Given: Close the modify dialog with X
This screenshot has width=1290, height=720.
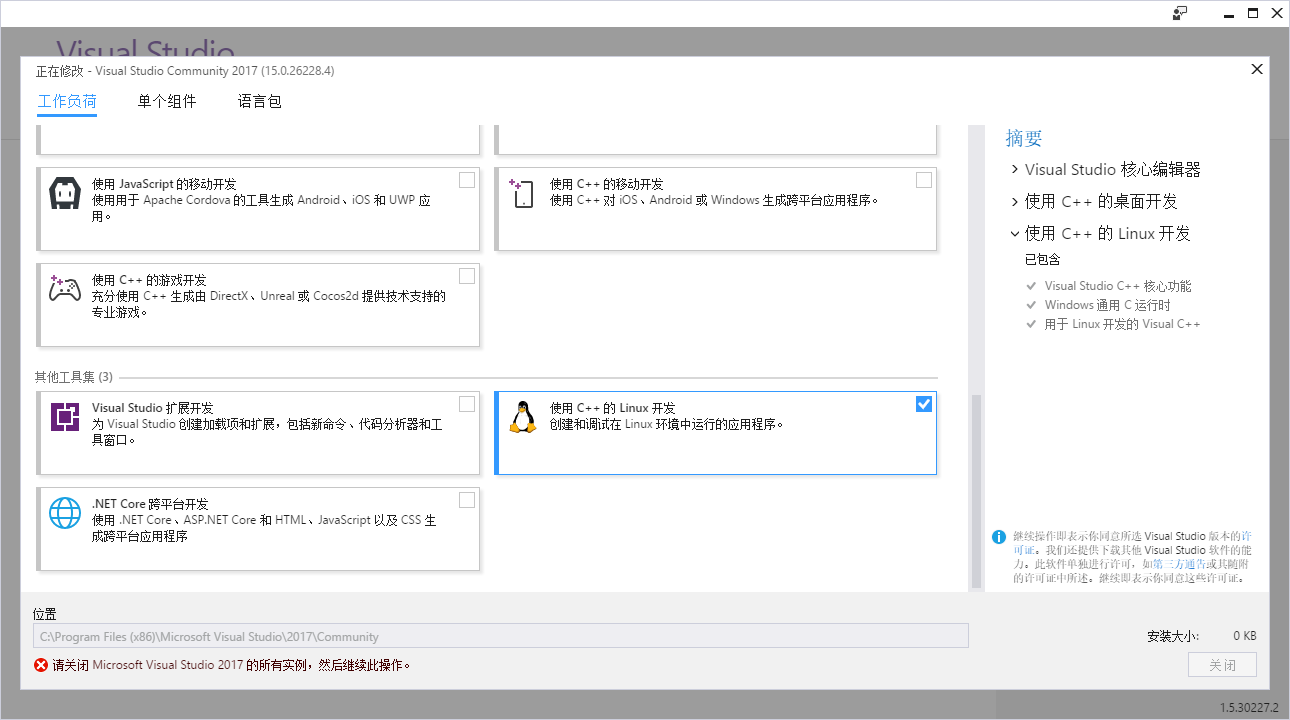Looking at the screenshot, I should click(x=1257, y=69).
